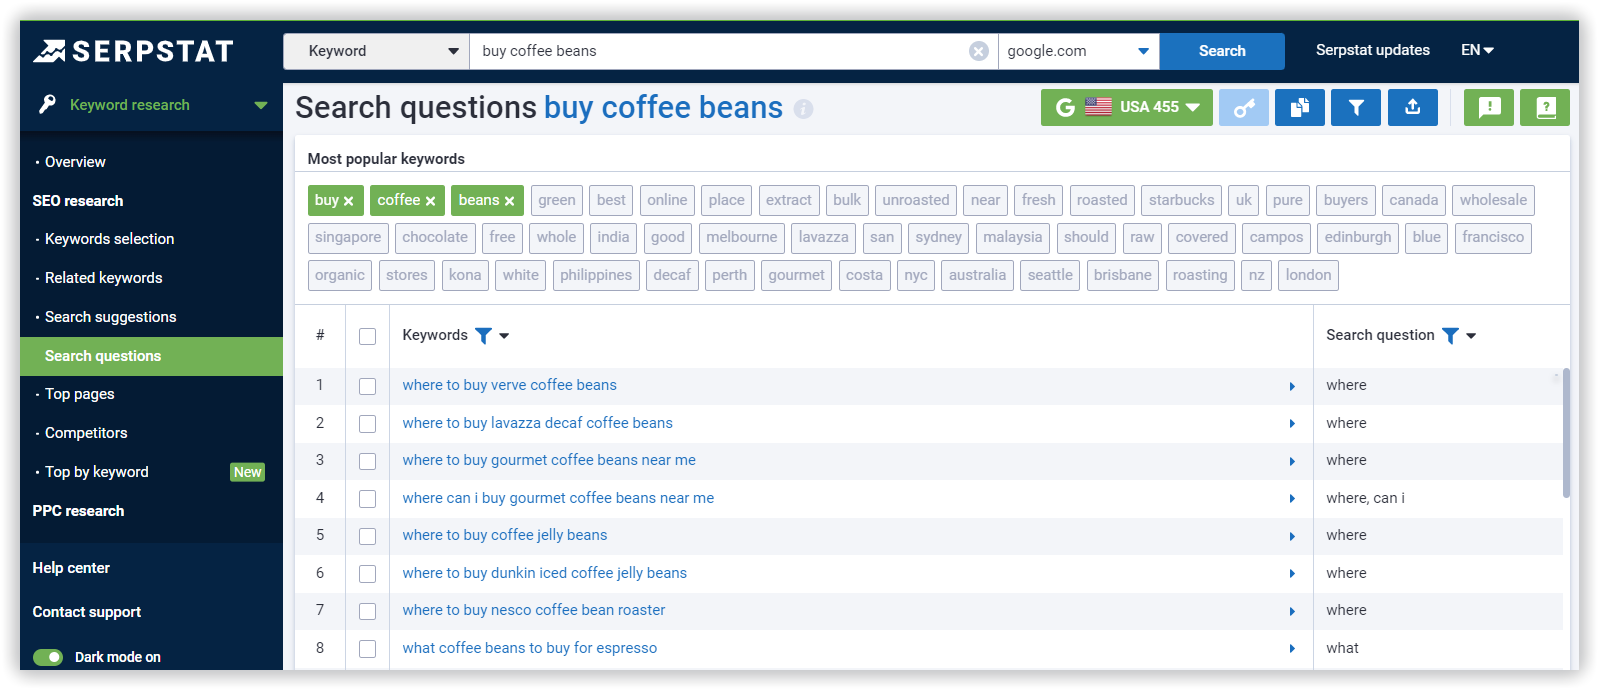
Task: Click the export upload icon button
Action: [1413, 107]
